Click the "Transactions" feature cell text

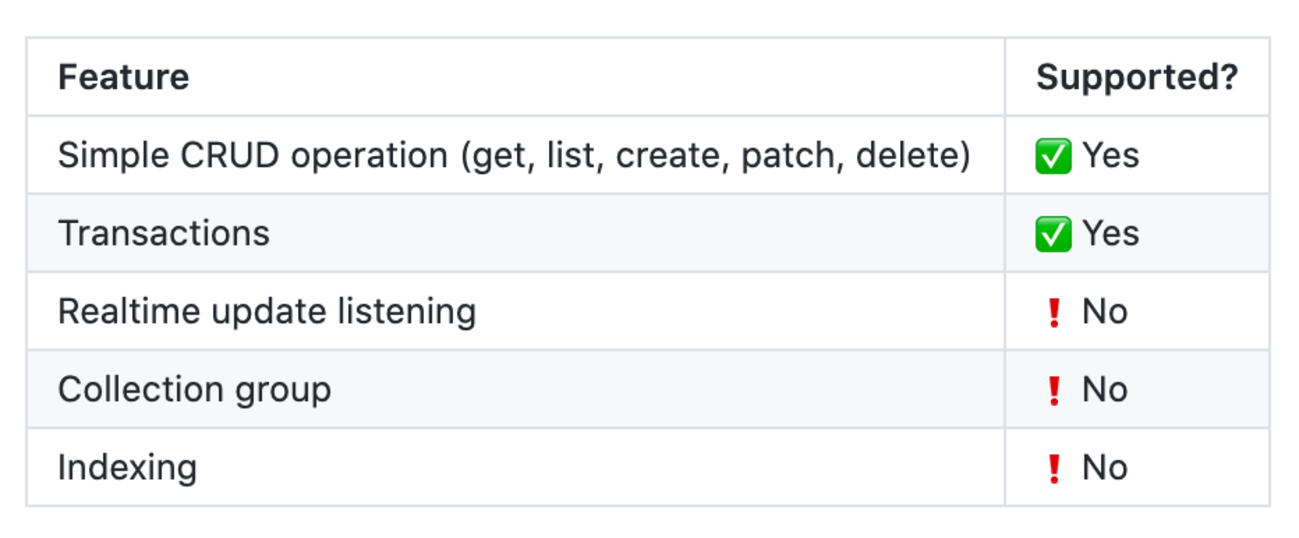164,234
